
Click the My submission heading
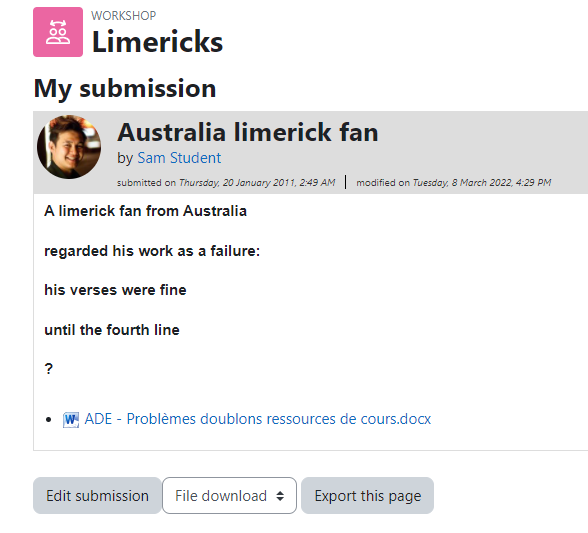(x=125, y=89)
